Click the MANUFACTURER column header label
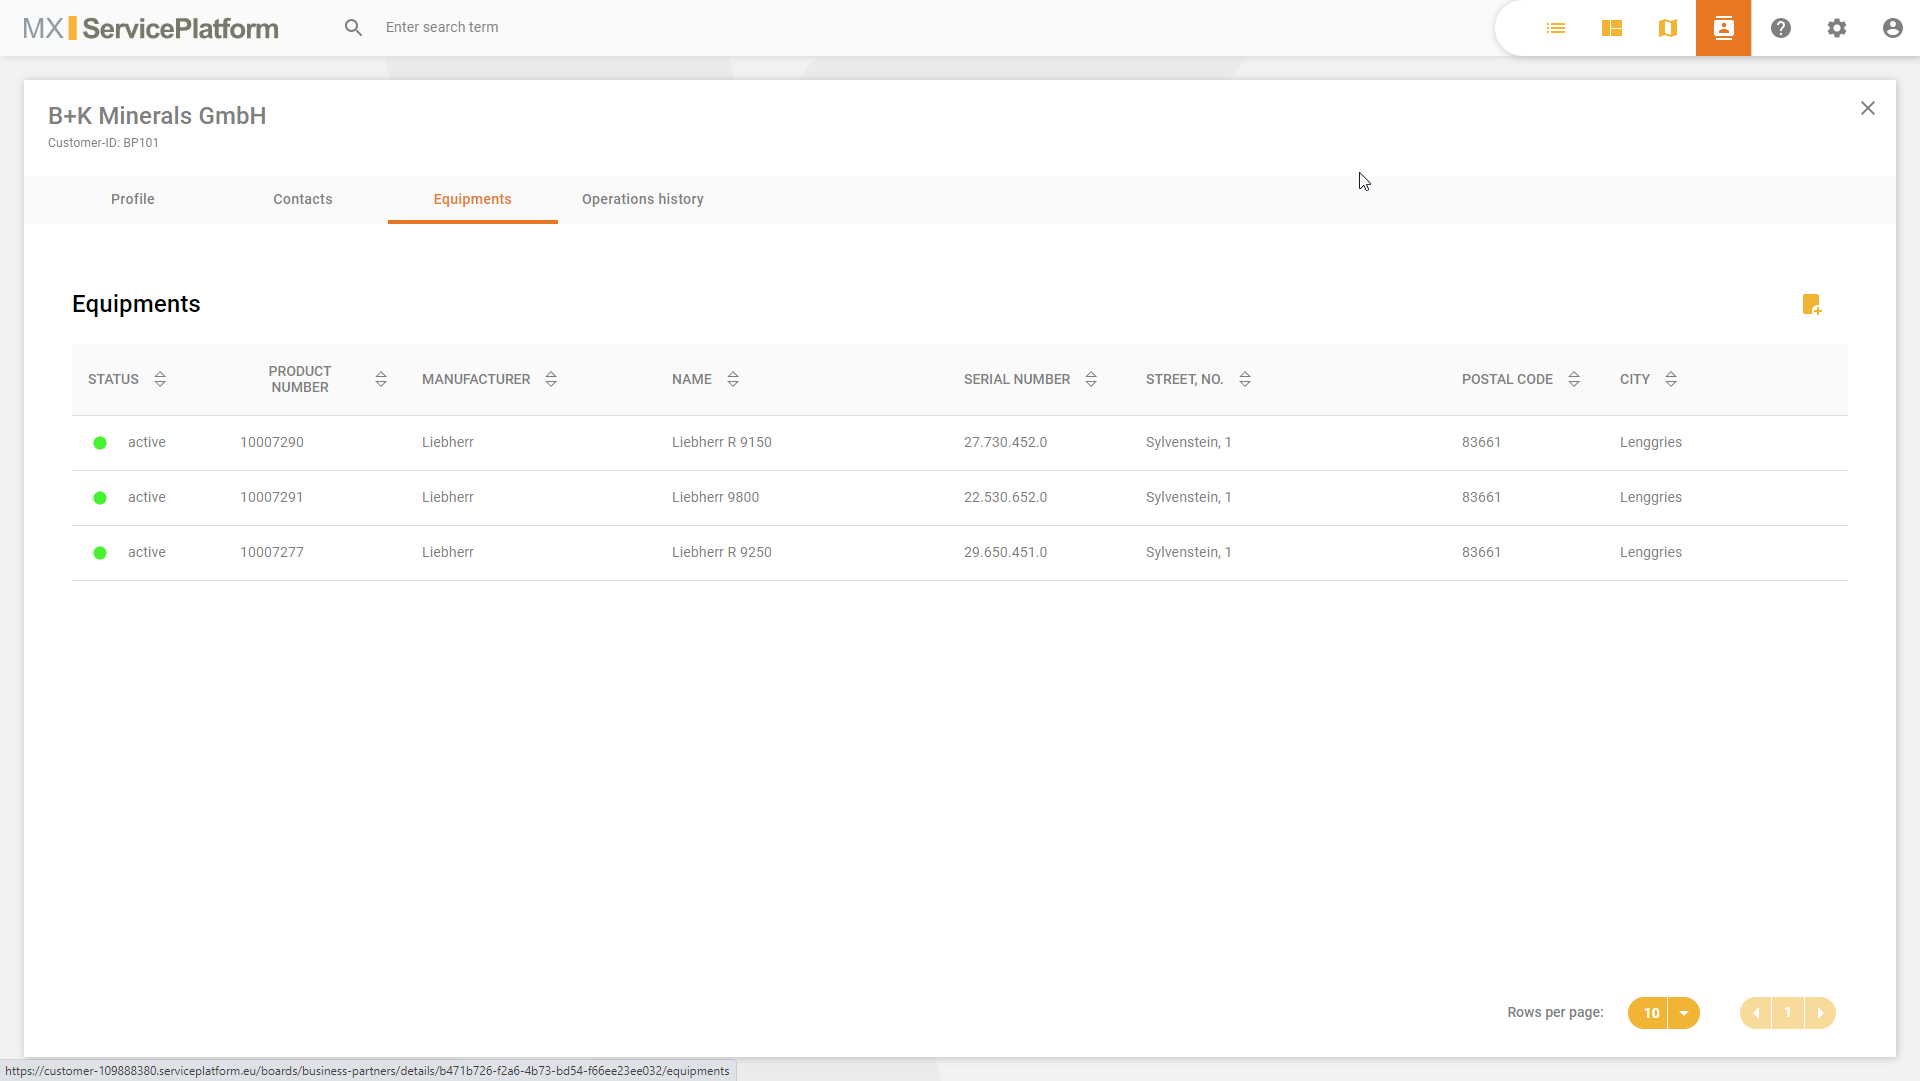This screenshot has width=1920, height=1081. (476, 379)
